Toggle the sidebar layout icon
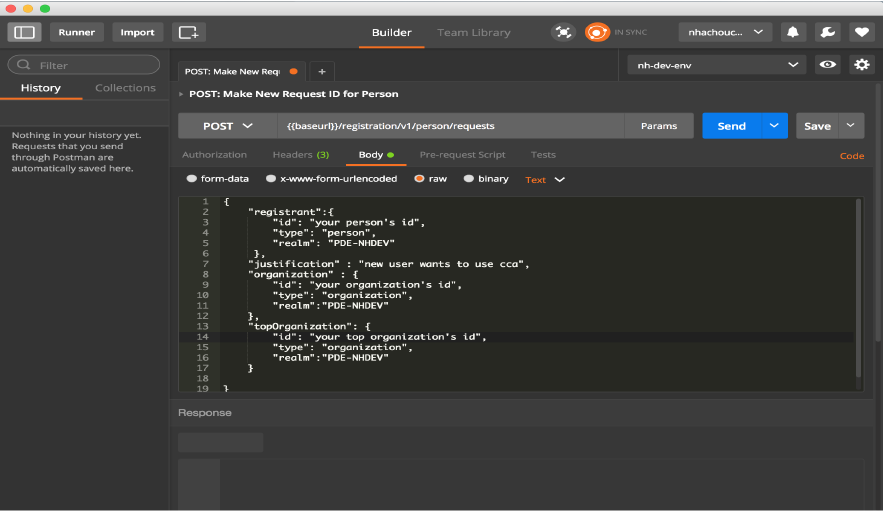 (24, 32)
